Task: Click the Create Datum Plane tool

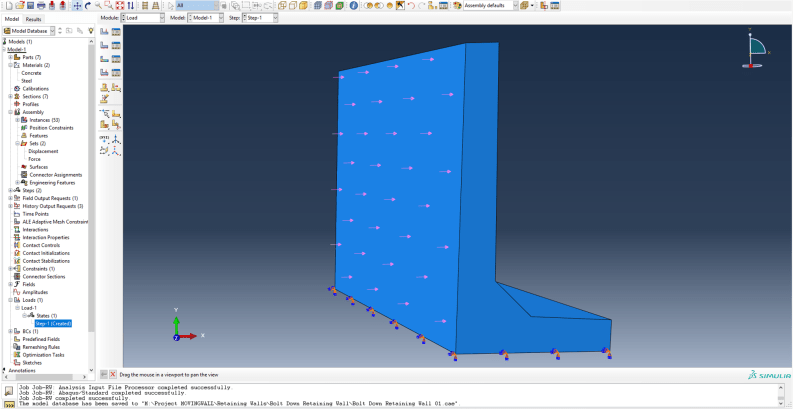Action: pyautogui.click(x=105, y=150)
